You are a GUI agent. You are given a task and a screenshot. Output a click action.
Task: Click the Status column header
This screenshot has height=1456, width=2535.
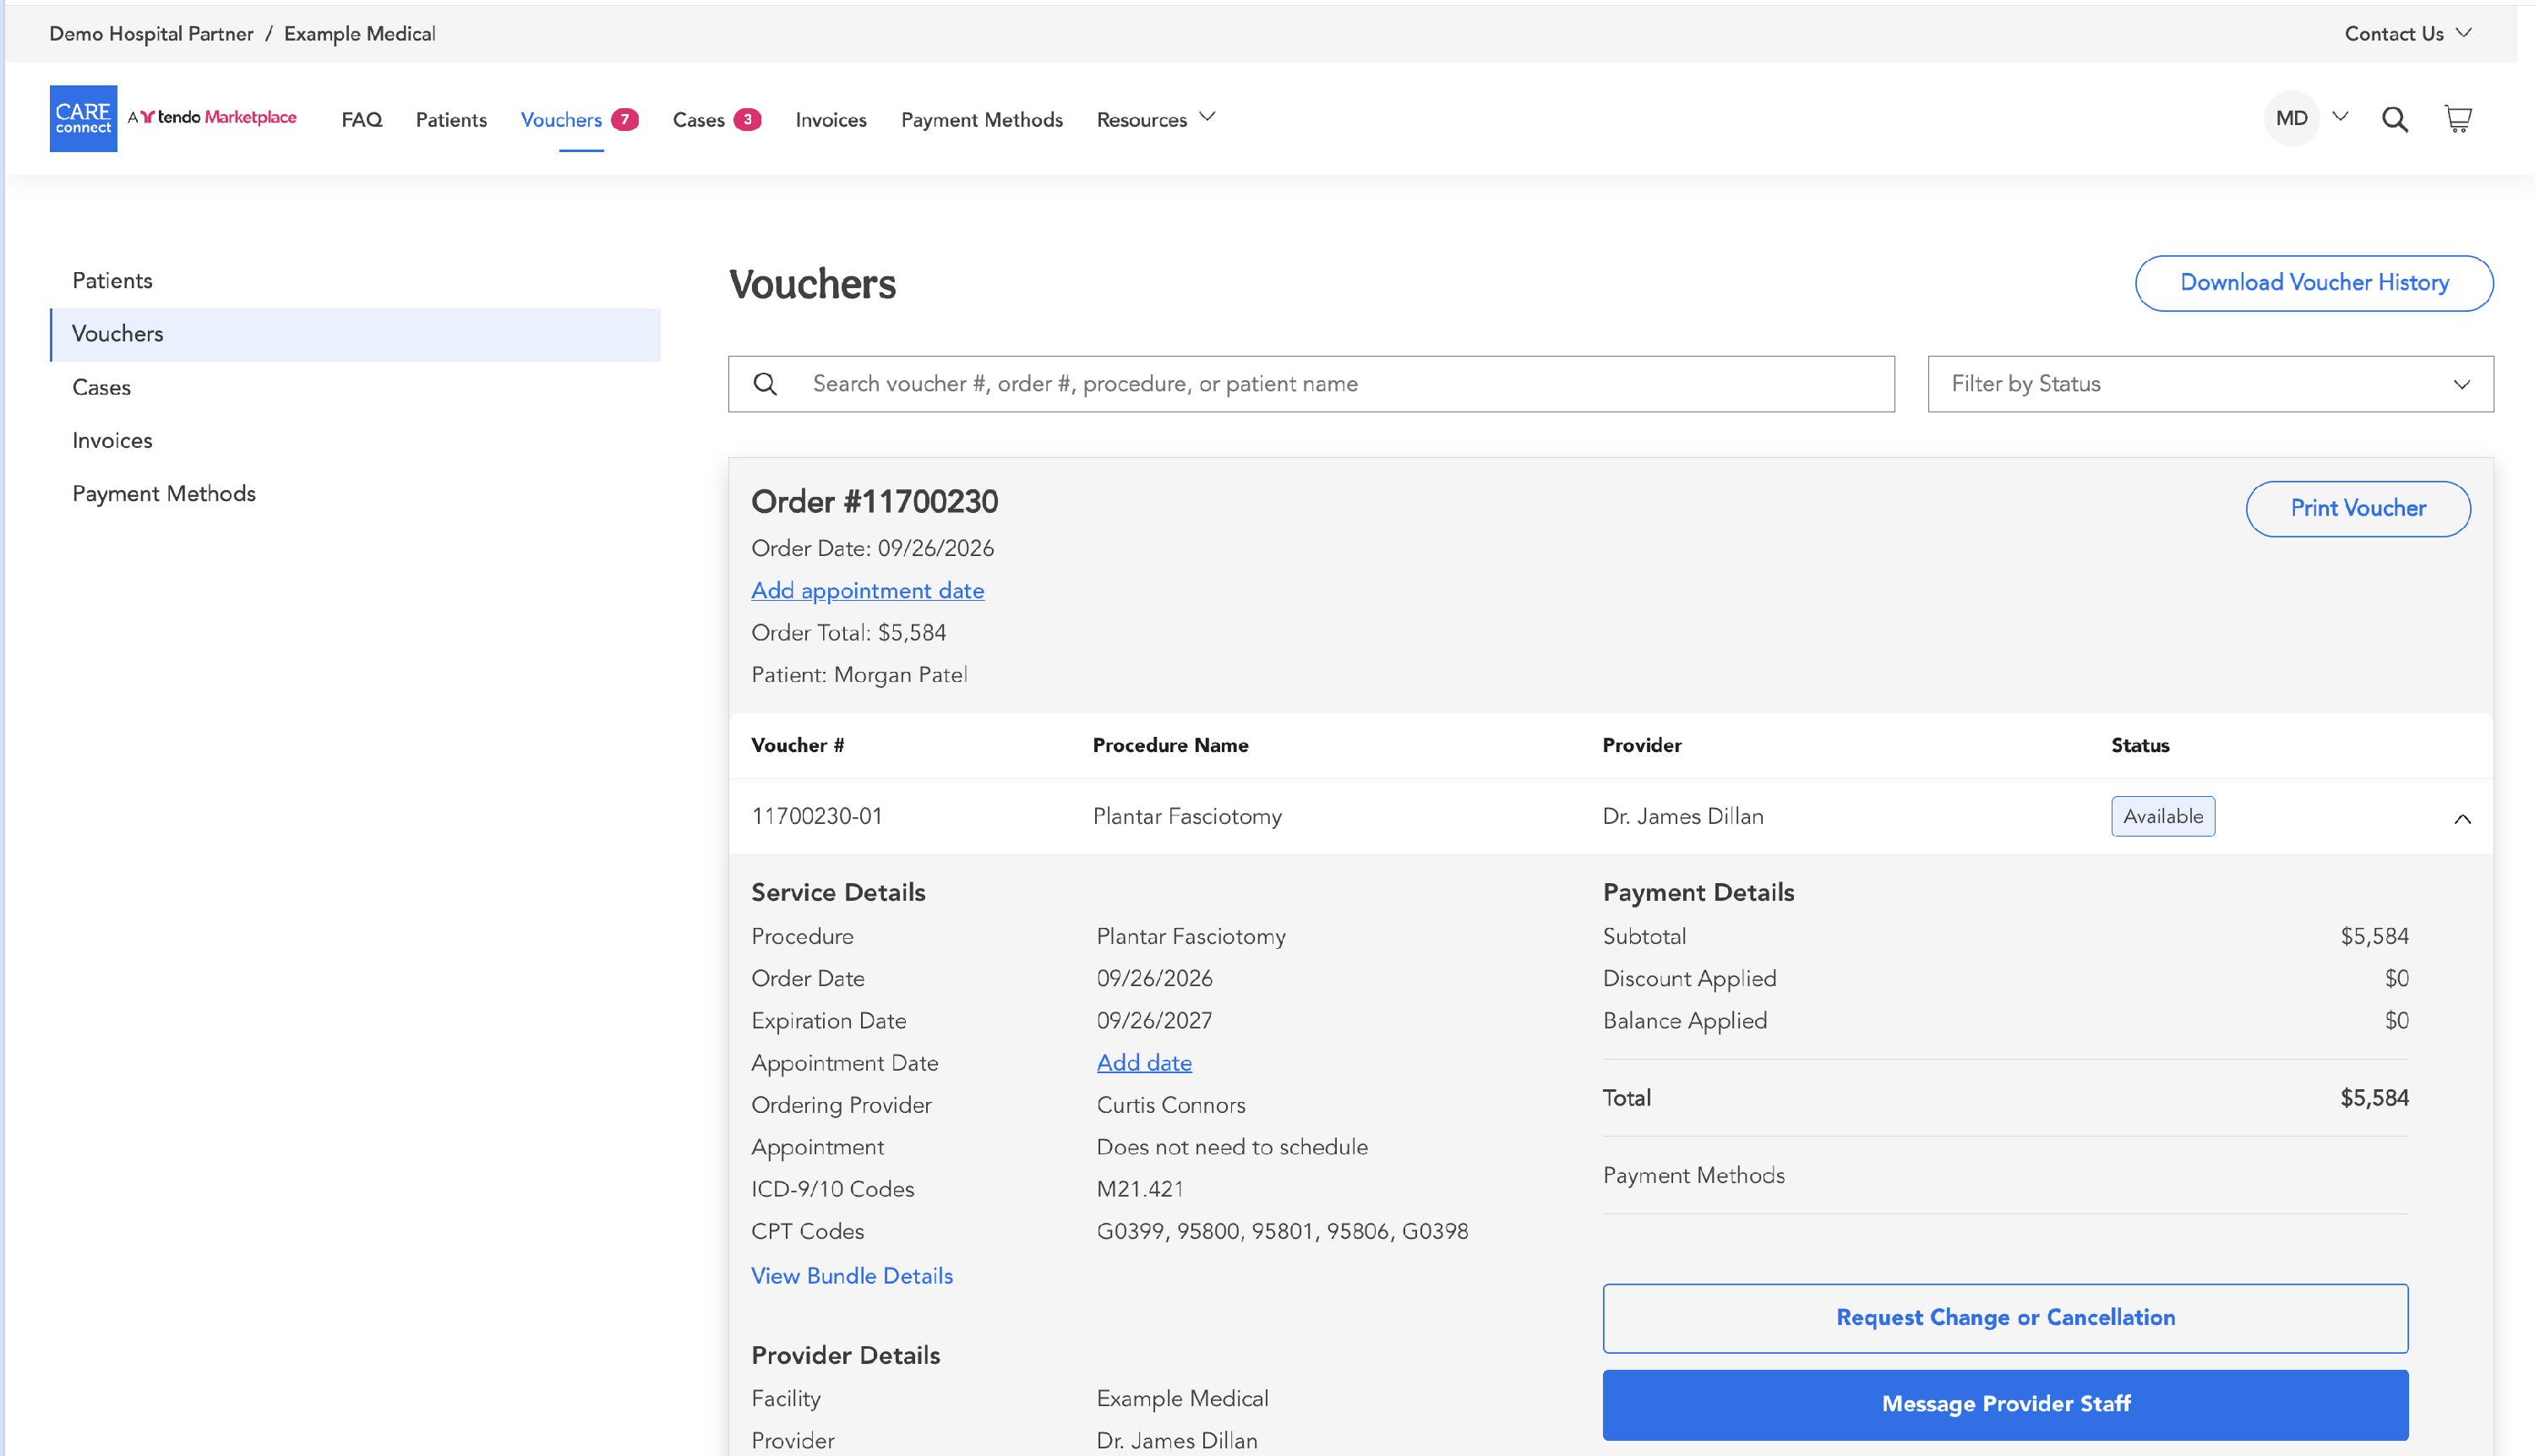point(2140,745)
